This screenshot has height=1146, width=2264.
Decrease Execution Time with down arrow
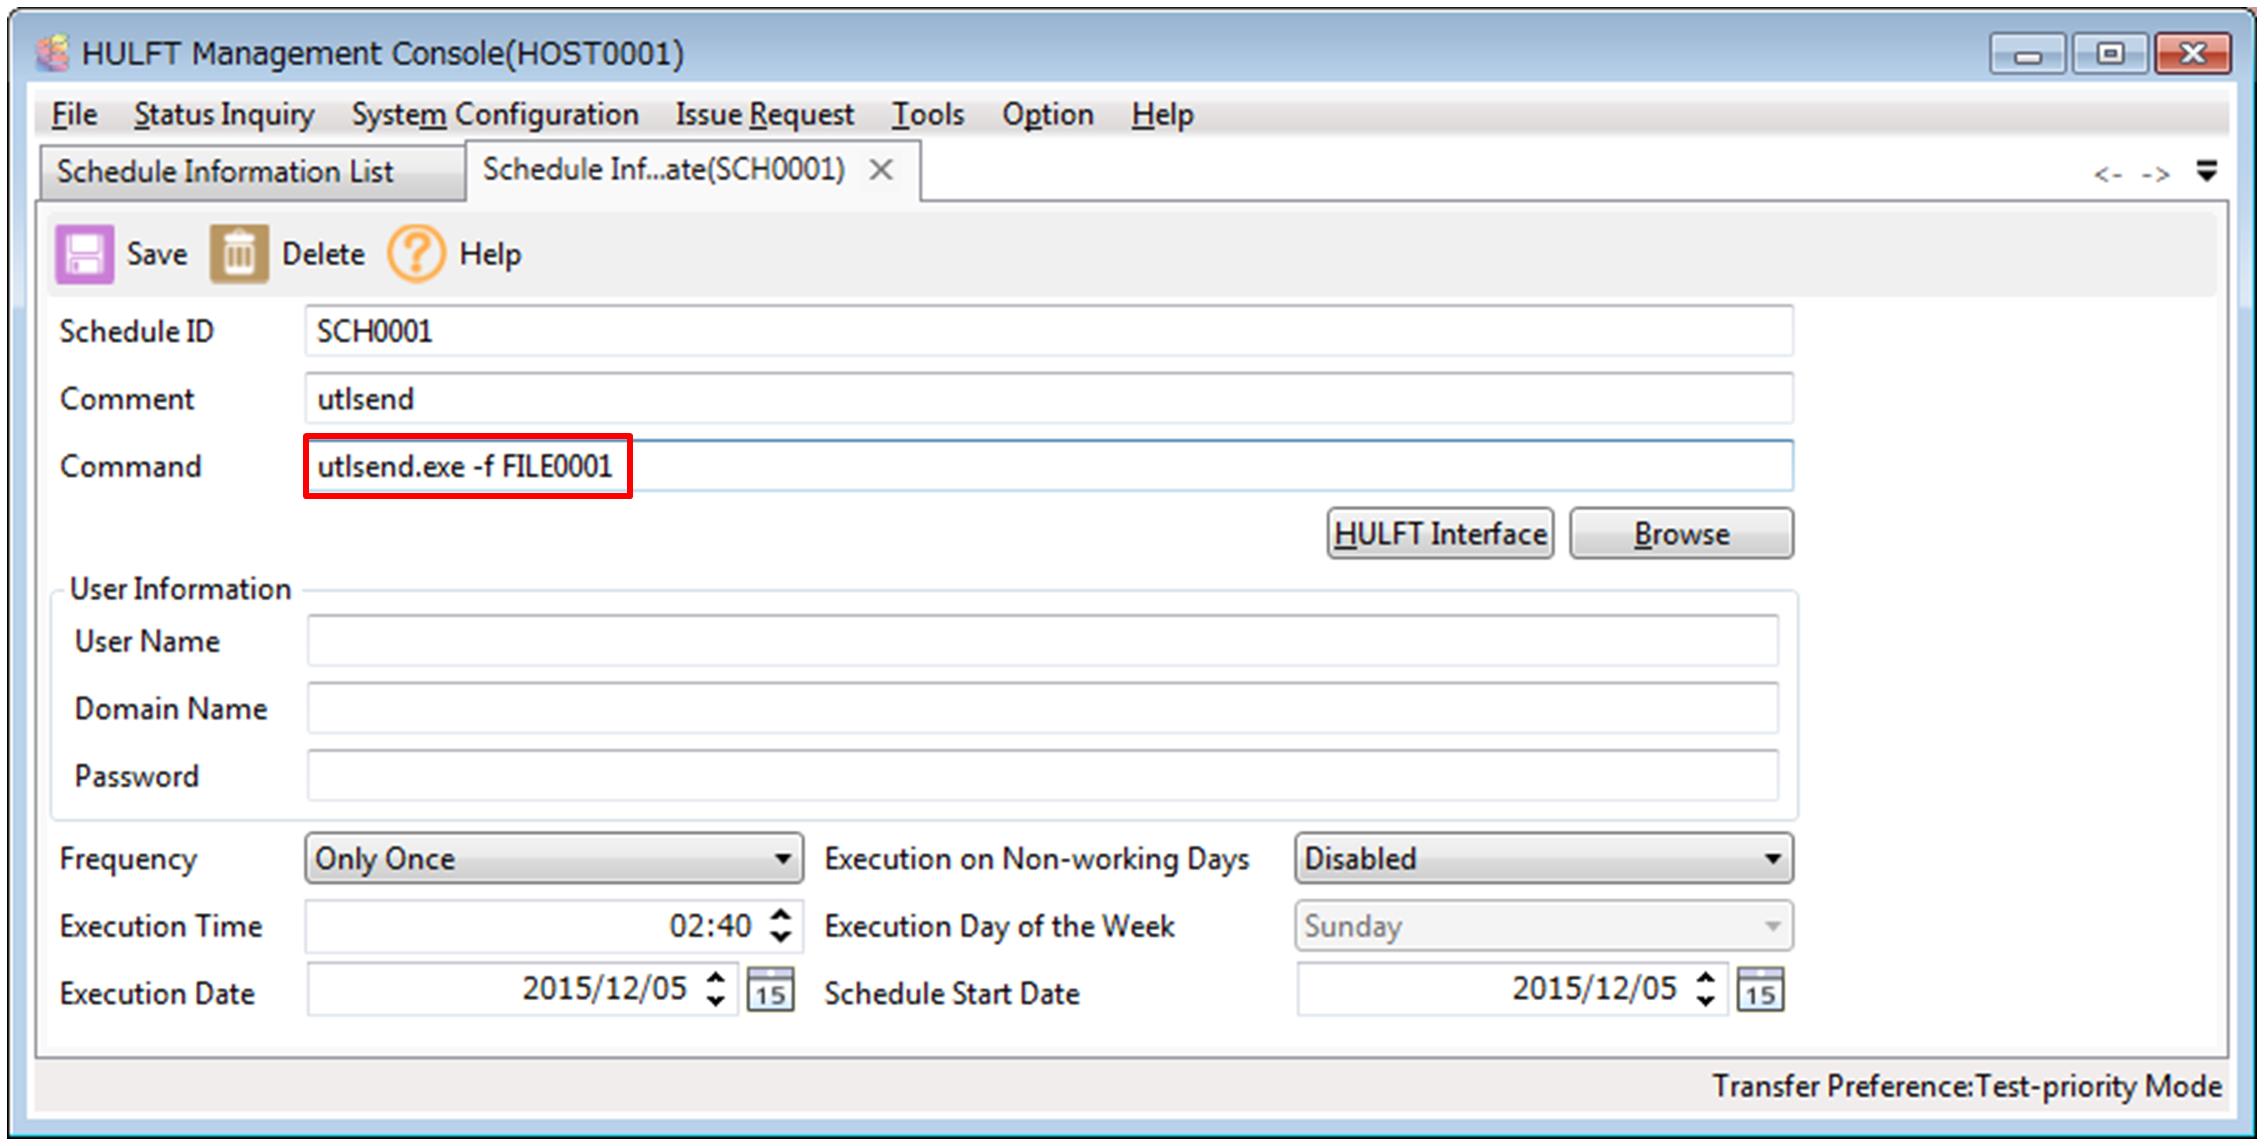781,938
